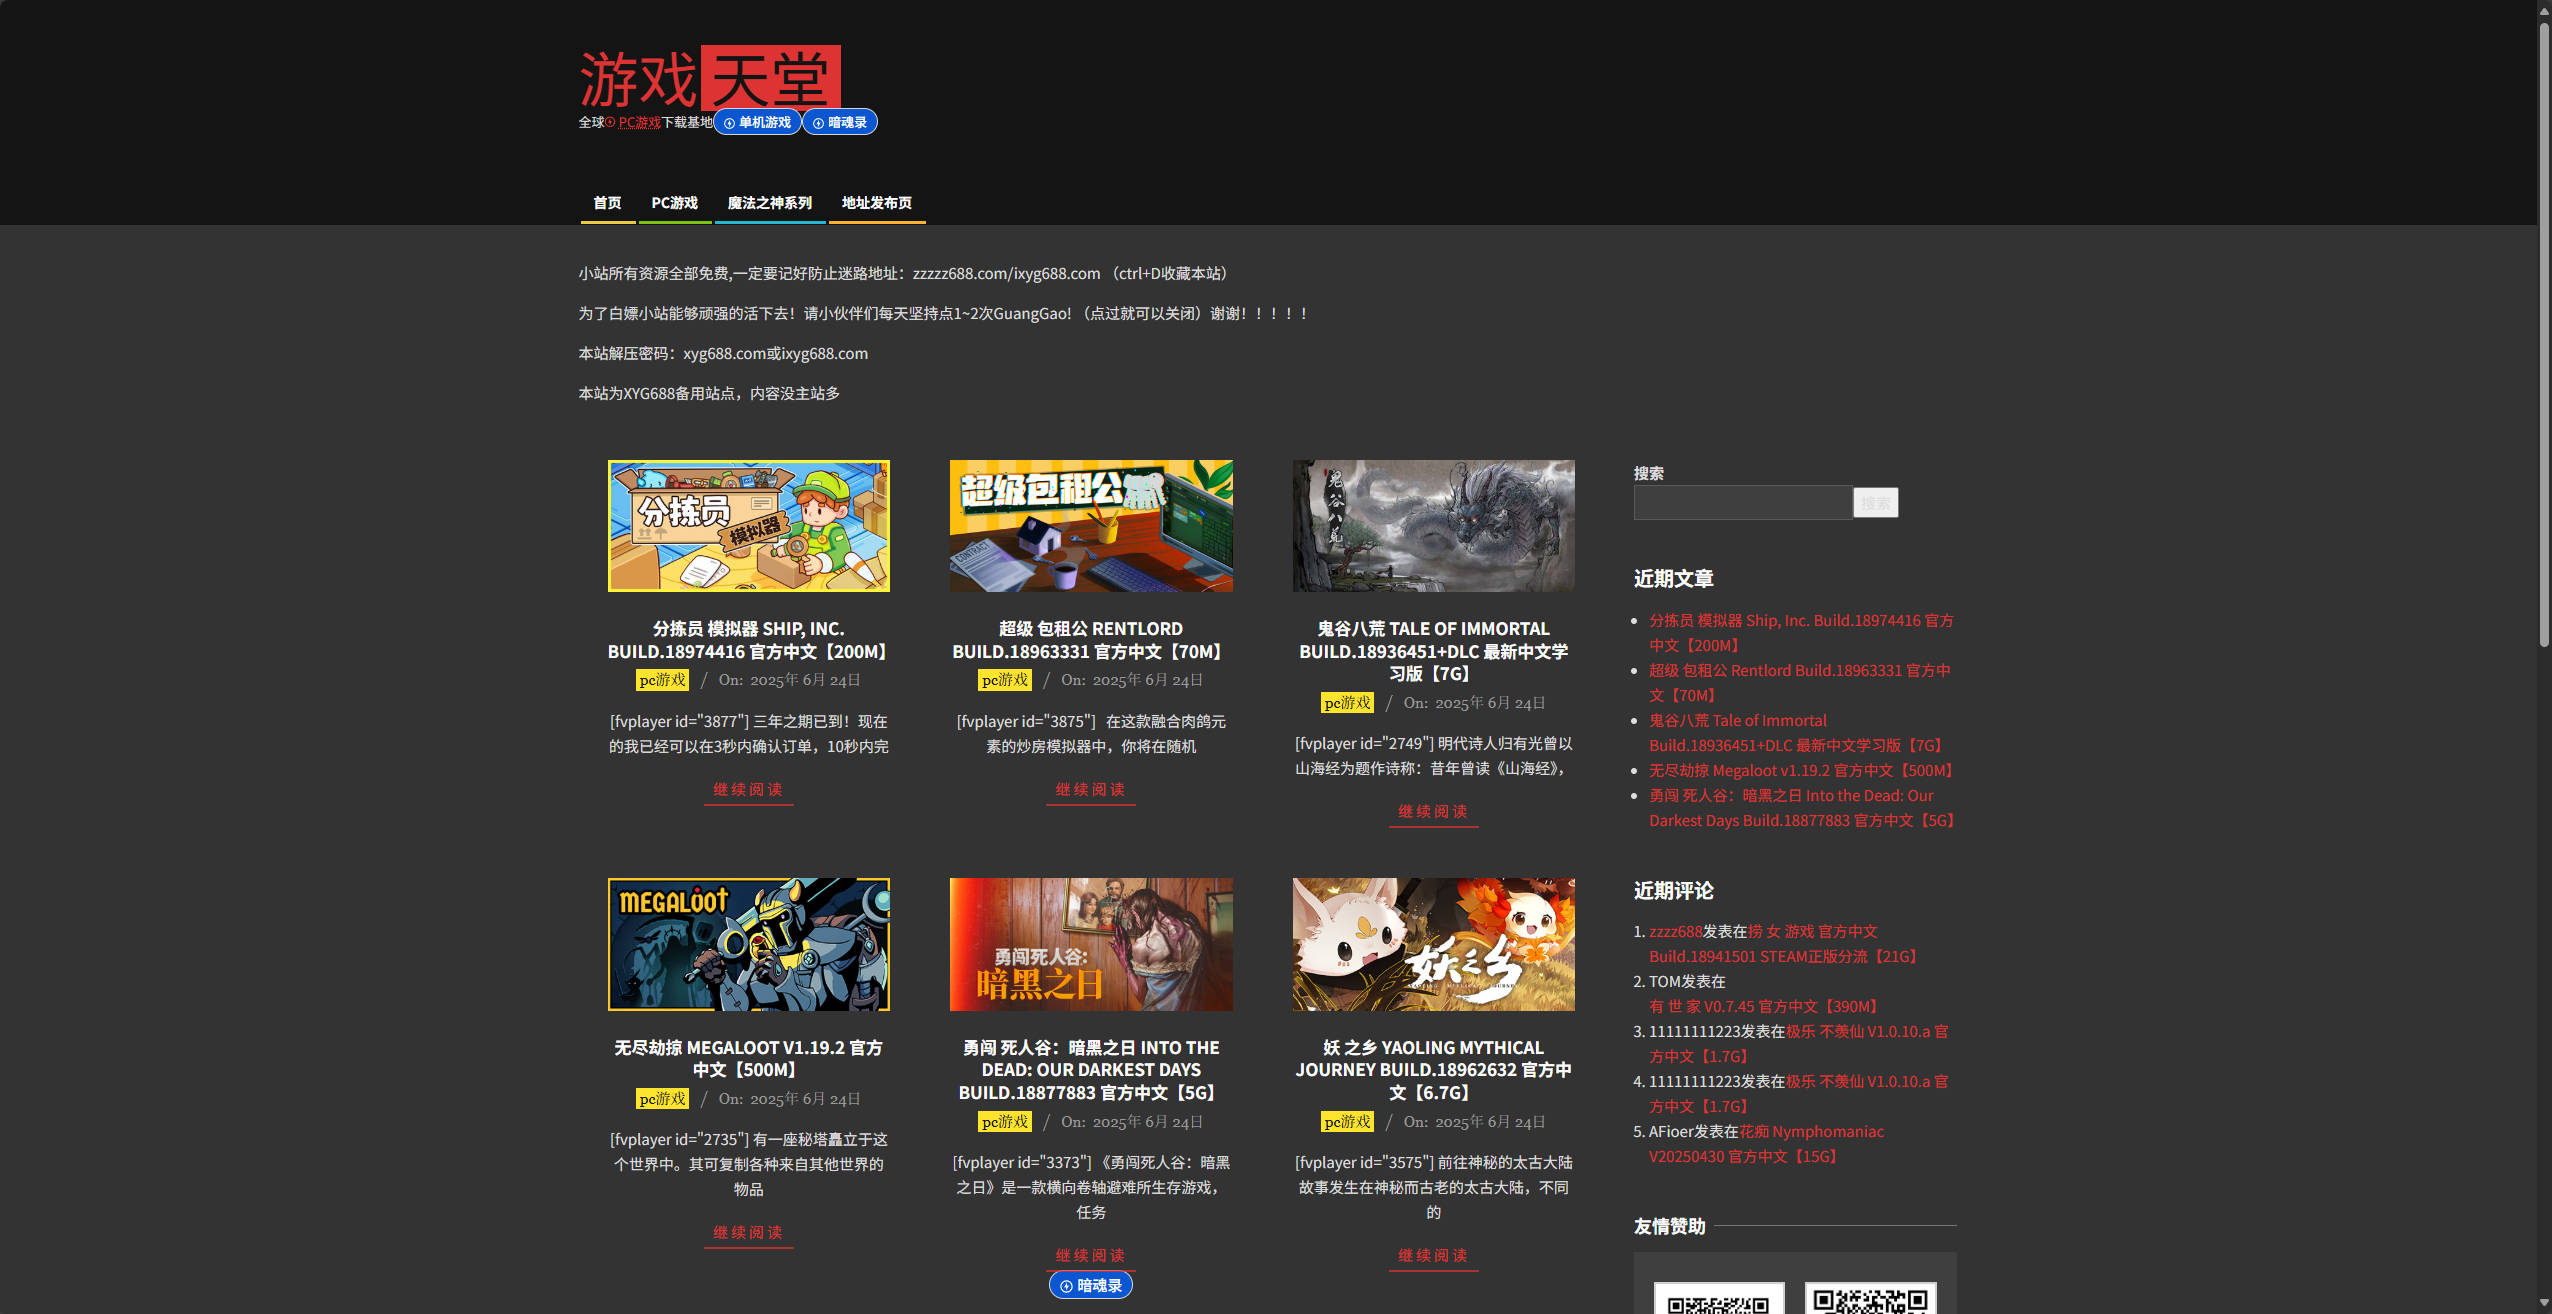The width and height of the screenshot is (2552, 1314).
Task: Open fourth comment's 极乐 不羡仙 V1.0.10.a link
Action: (1799, 1094)
